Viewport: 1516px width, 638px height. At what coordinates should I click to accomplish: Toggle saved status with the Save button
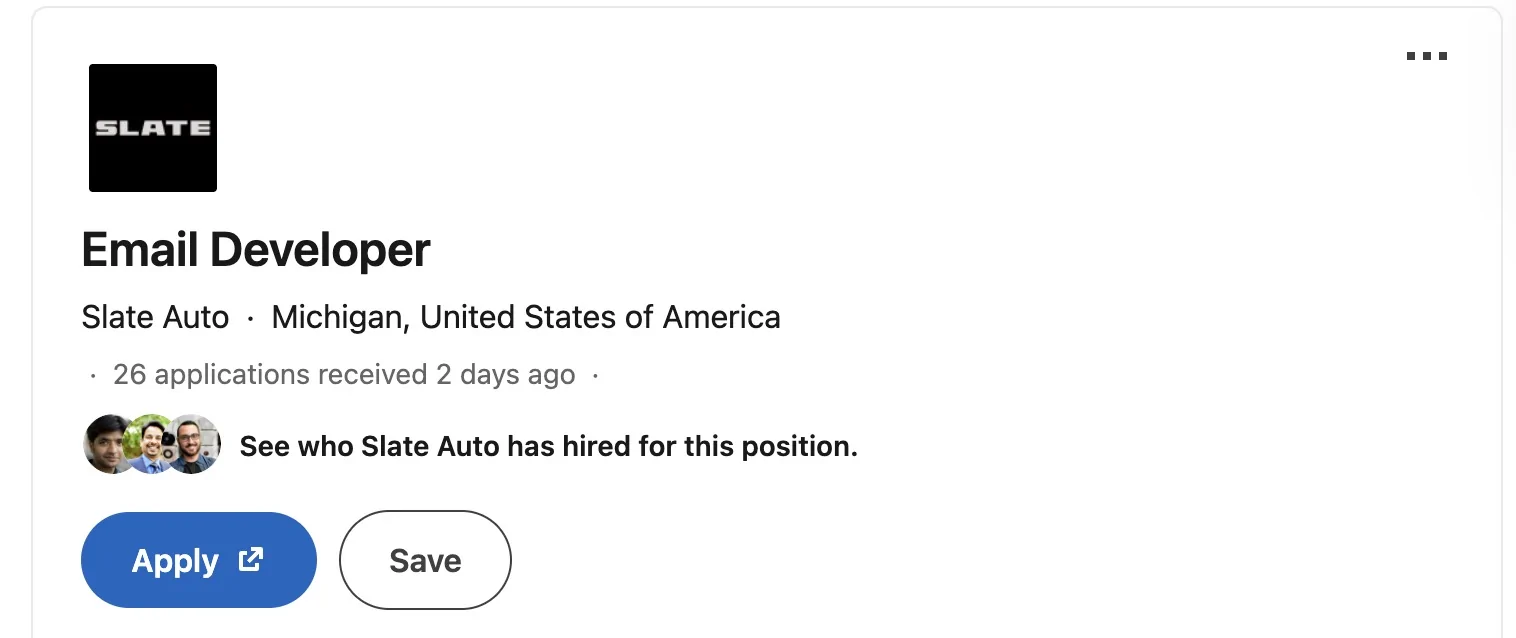424,560
